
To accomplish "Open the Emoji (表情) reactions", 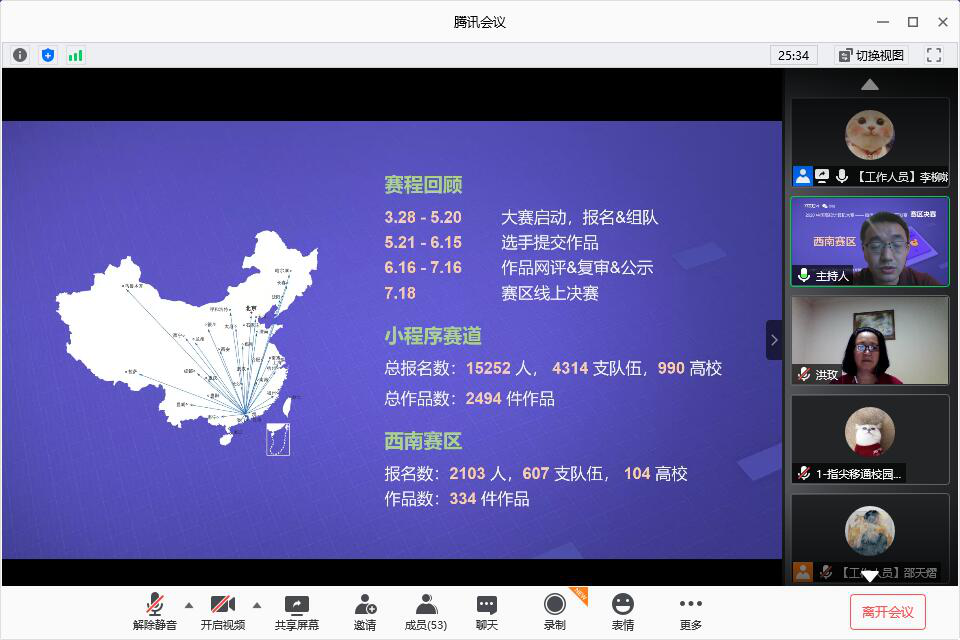I will 623,612.
